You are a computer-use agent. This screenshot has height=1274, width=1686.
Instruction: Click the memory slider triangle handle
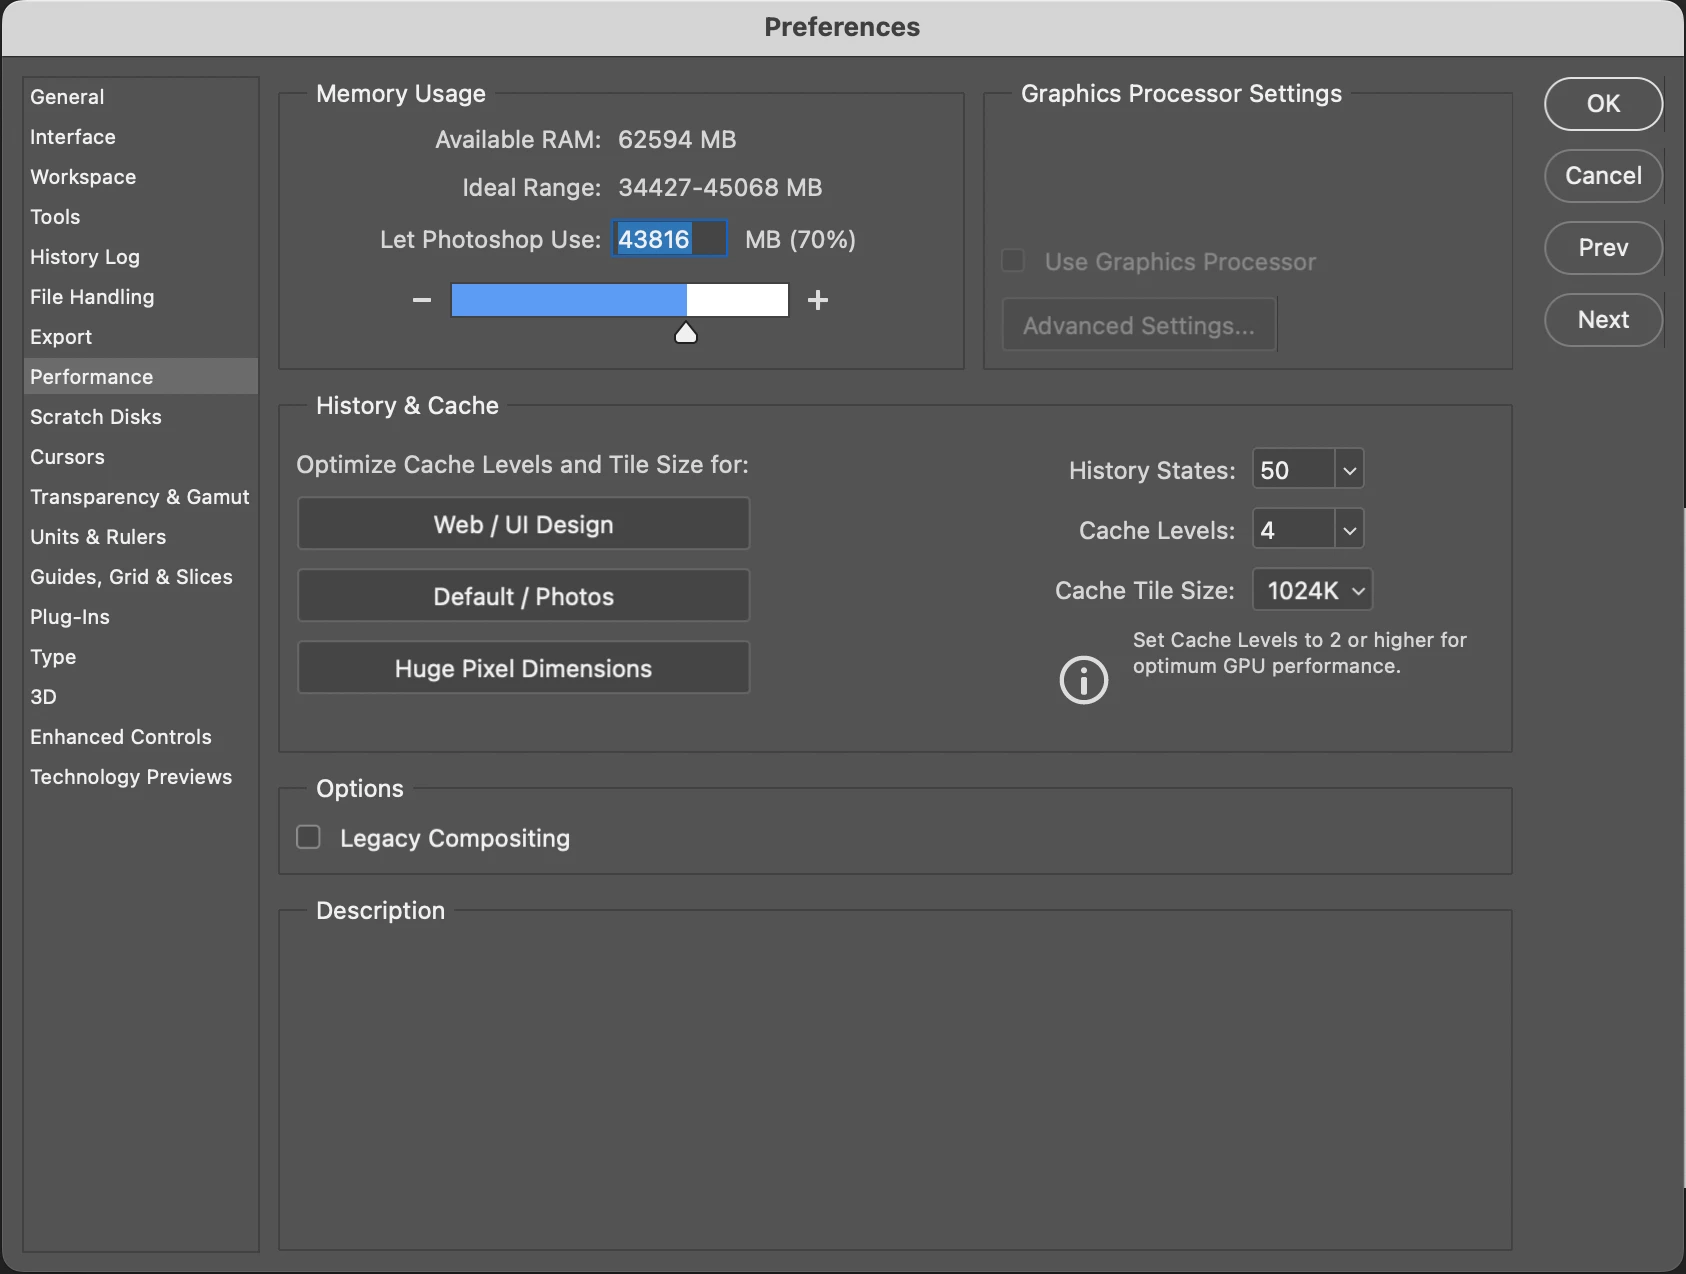(686, 333)
